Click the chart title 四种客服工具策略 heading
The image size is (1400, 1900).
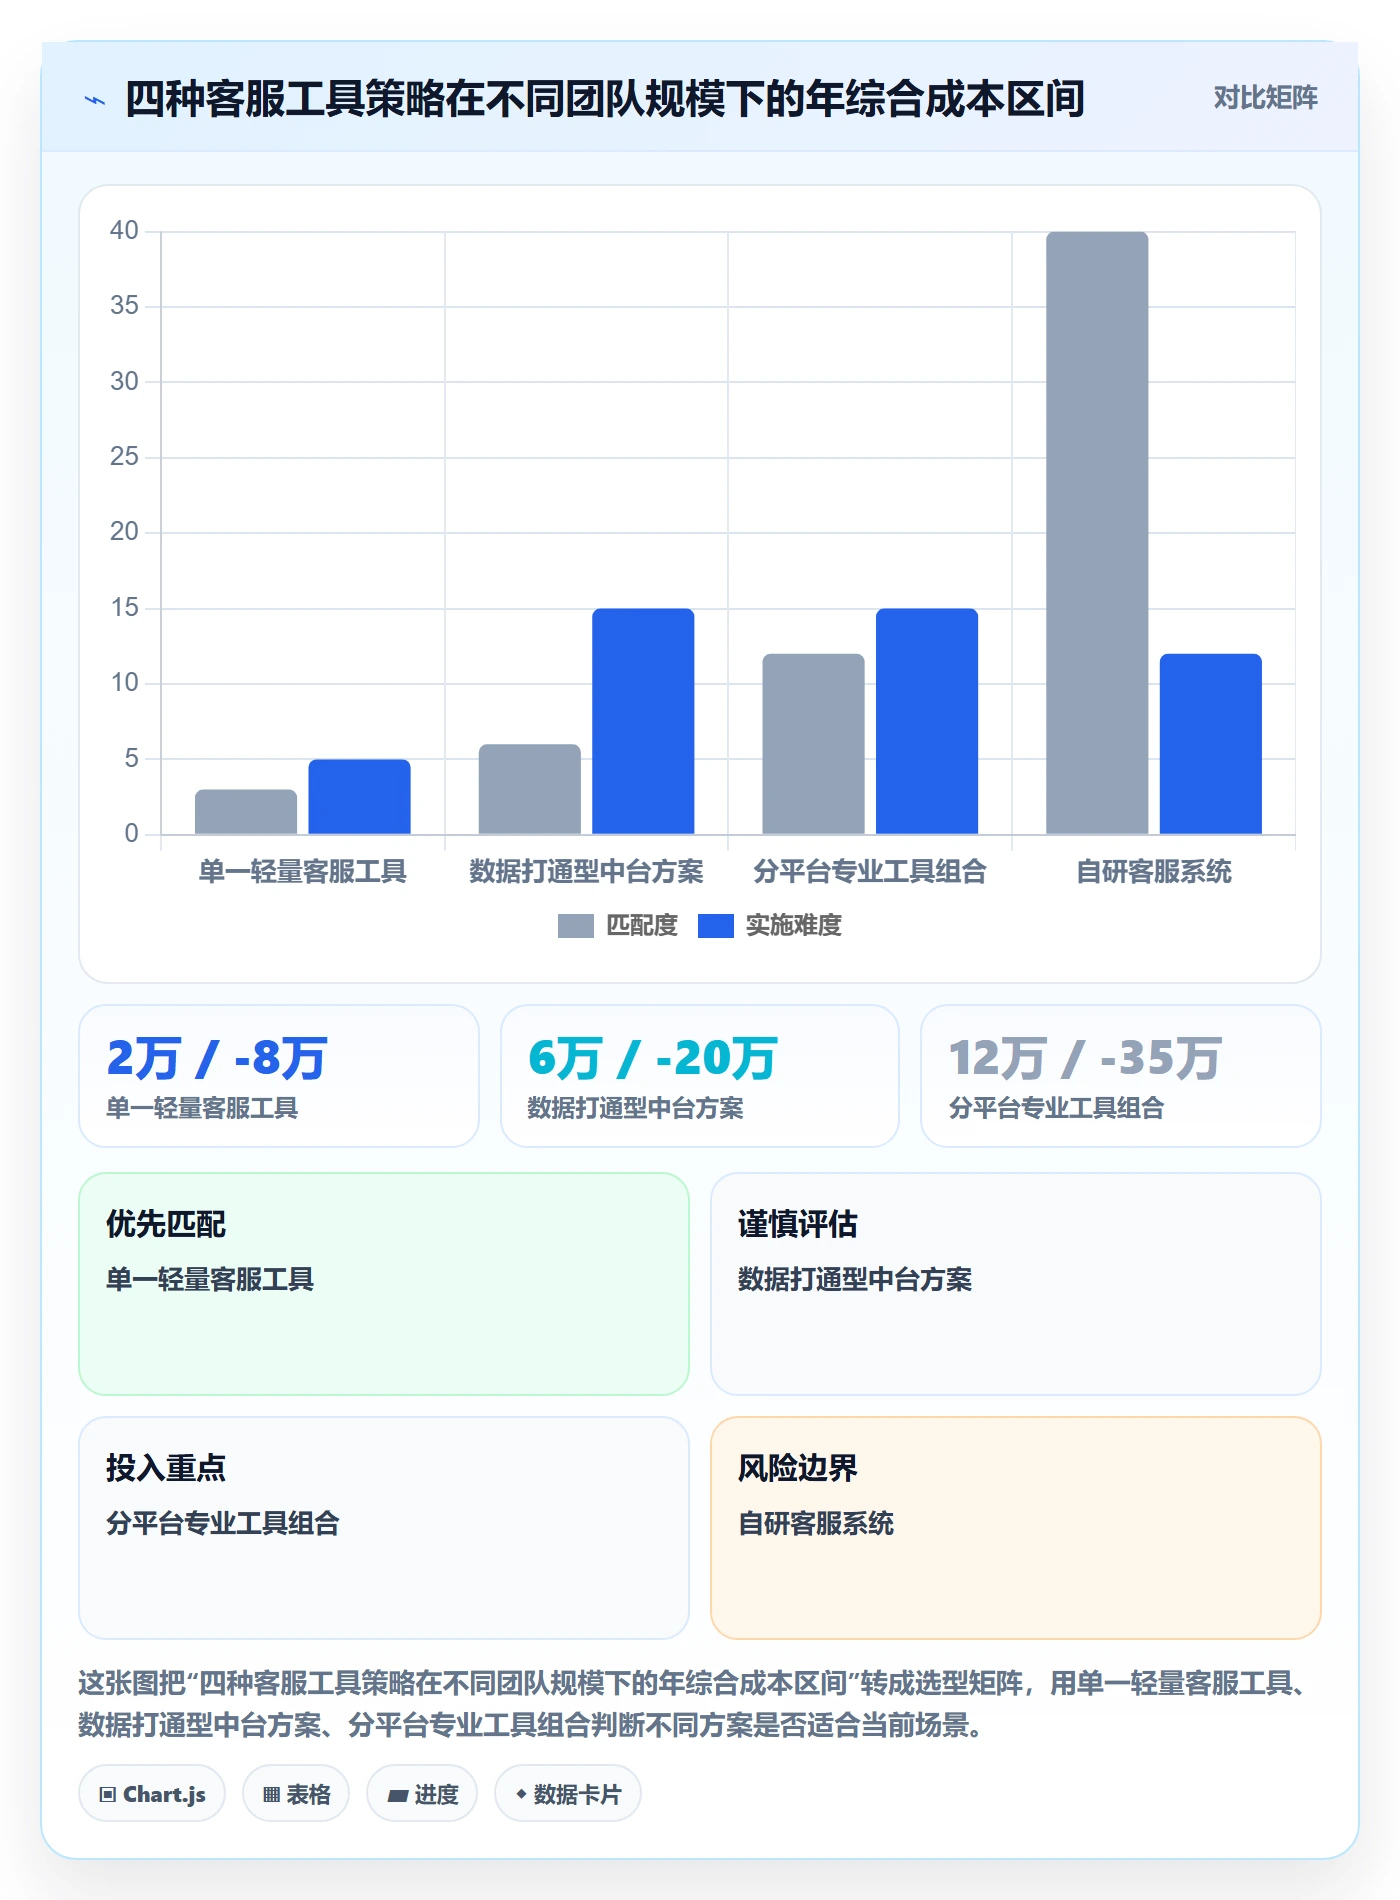click(x=604, y=99)
